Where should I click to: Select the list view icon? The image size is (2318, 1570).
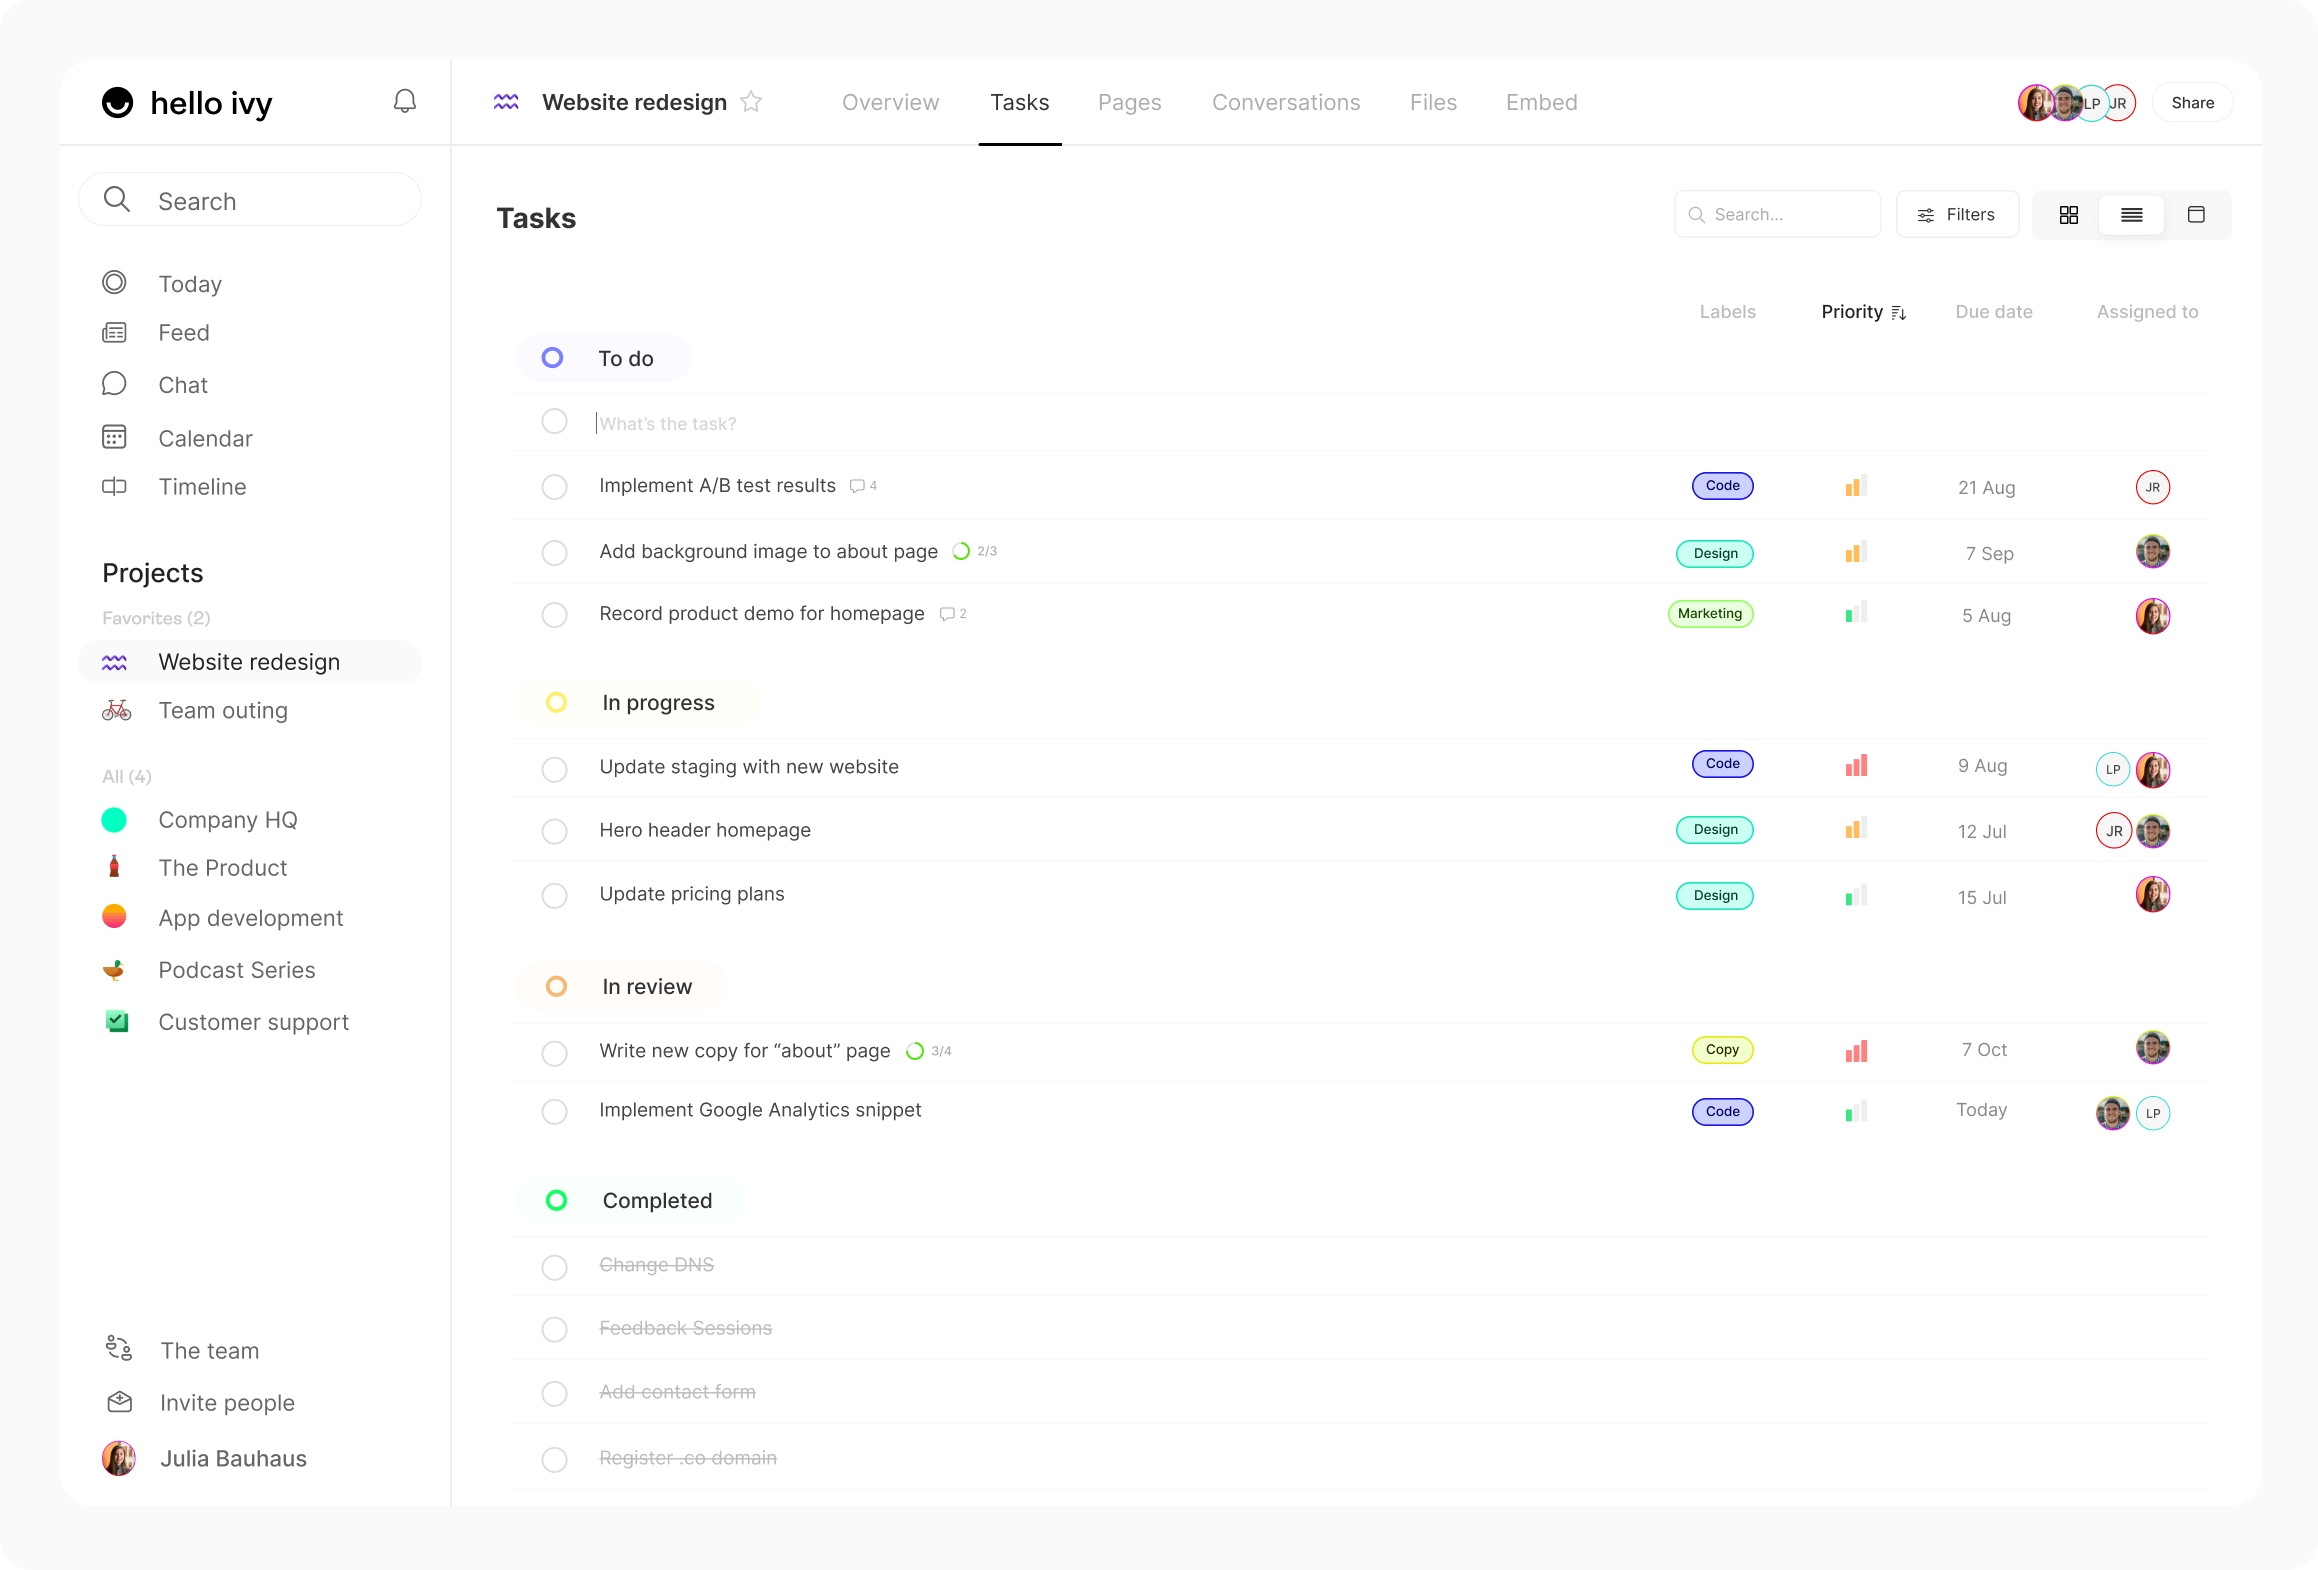(2131, 215)
